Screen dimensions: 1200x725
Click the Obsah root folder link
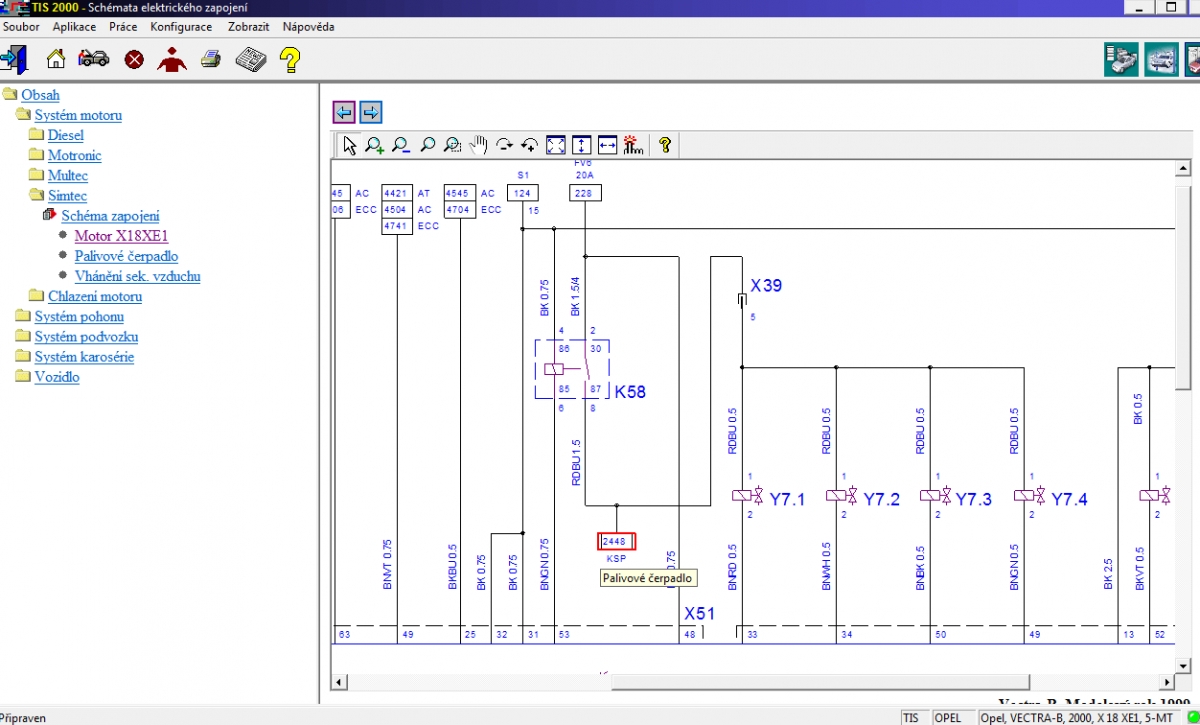[x=41, y=95]
